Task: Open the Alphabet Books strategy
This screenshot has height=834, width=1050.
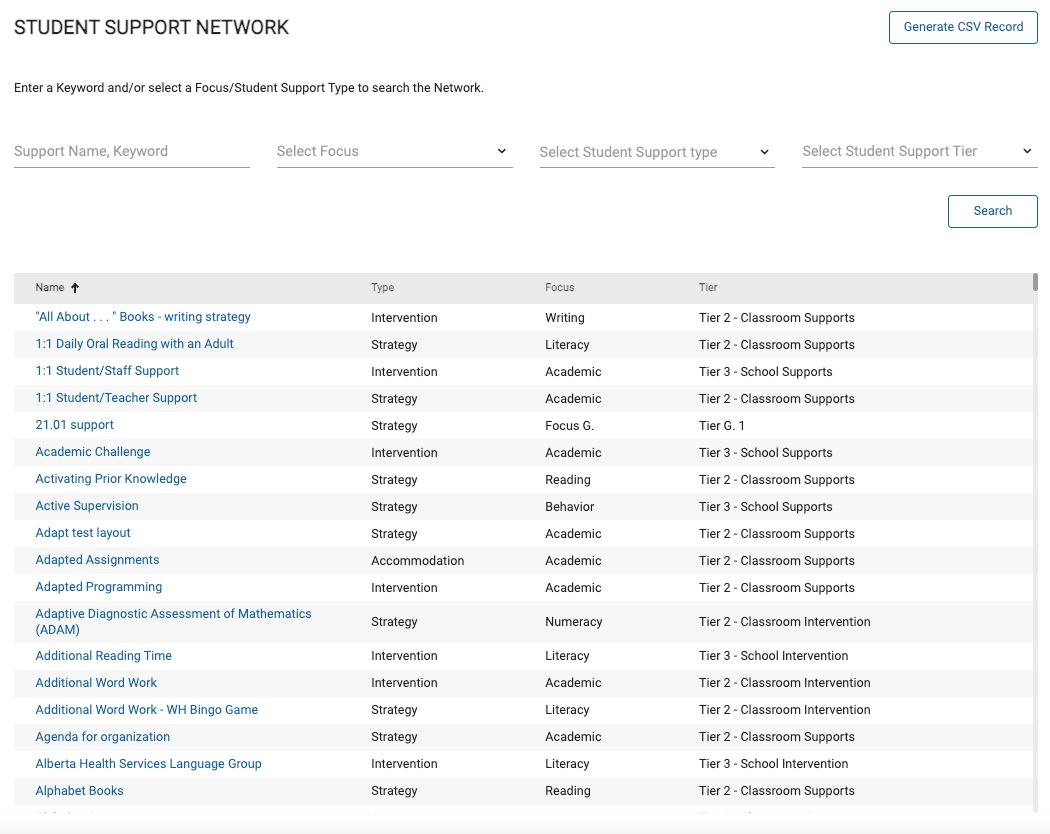Action: 79,790
